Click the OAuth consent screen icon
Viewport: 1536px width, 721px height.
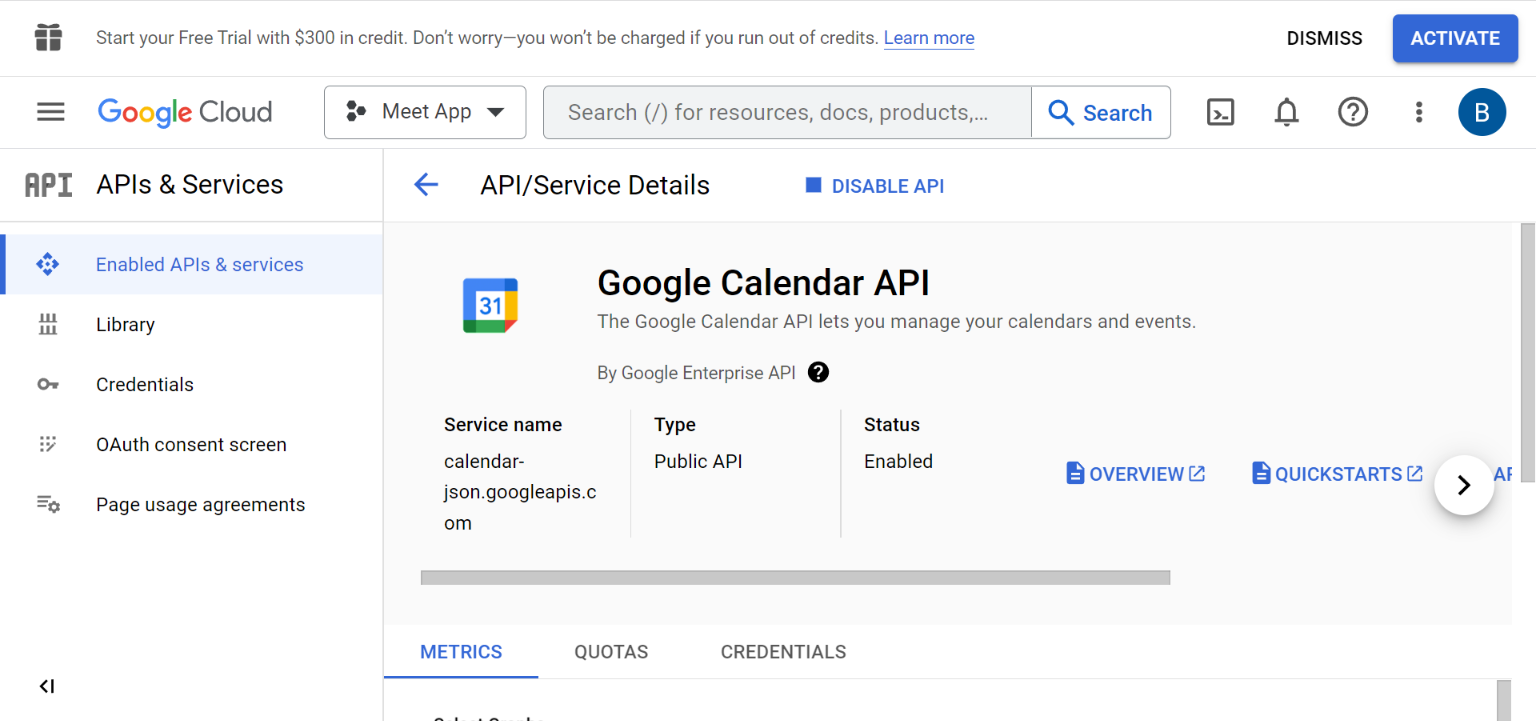[x=48, y=444]
